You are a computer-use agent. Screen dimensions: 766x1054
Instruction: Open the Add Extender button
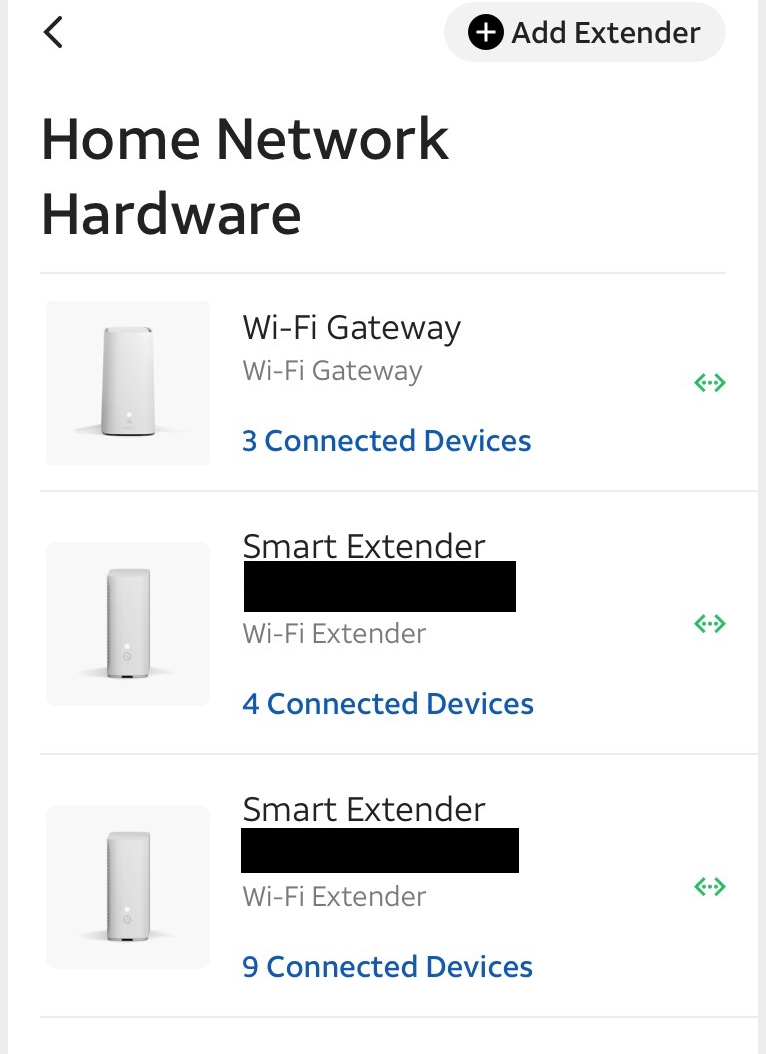pyautogui.click(x=584, y=32)
